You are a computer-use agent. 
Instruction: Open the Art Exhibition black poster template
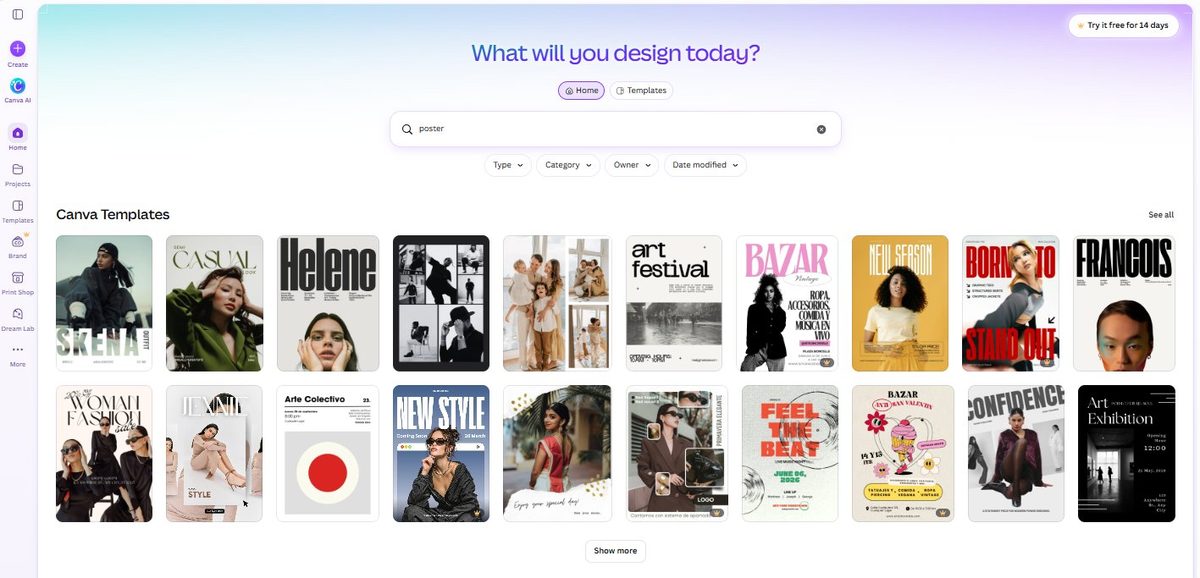[x=1127, y=453]
